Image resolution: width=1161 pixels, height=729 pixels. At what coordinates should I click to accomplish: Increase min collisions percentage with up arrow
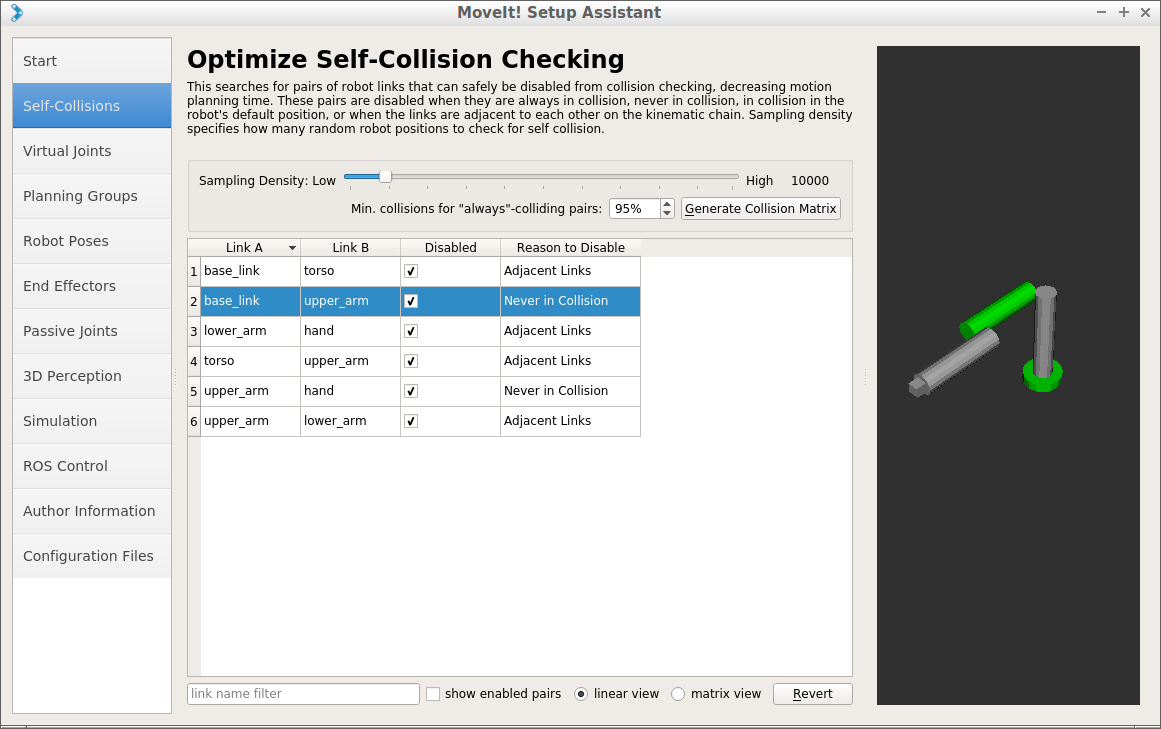pyautogui.click(x=667, y=204)
